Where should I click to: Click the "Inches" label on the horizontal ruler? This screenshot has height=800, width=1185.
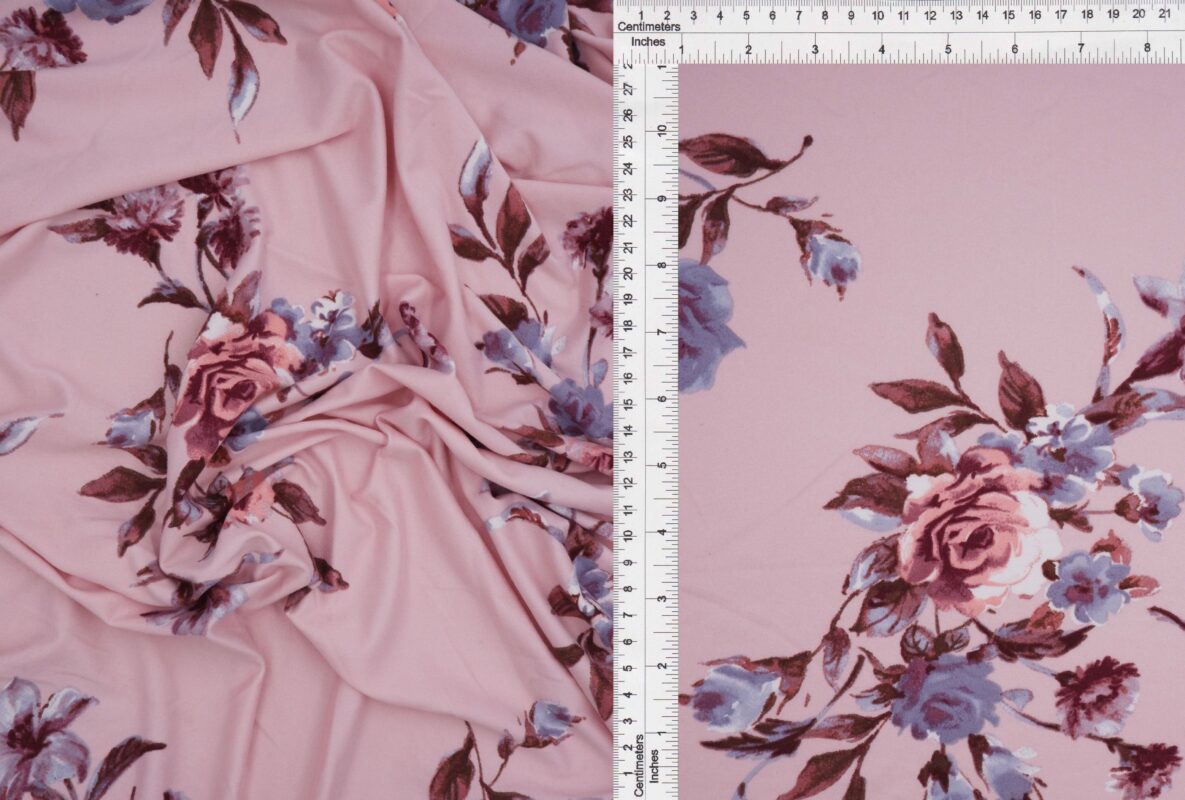coord(648,42)
